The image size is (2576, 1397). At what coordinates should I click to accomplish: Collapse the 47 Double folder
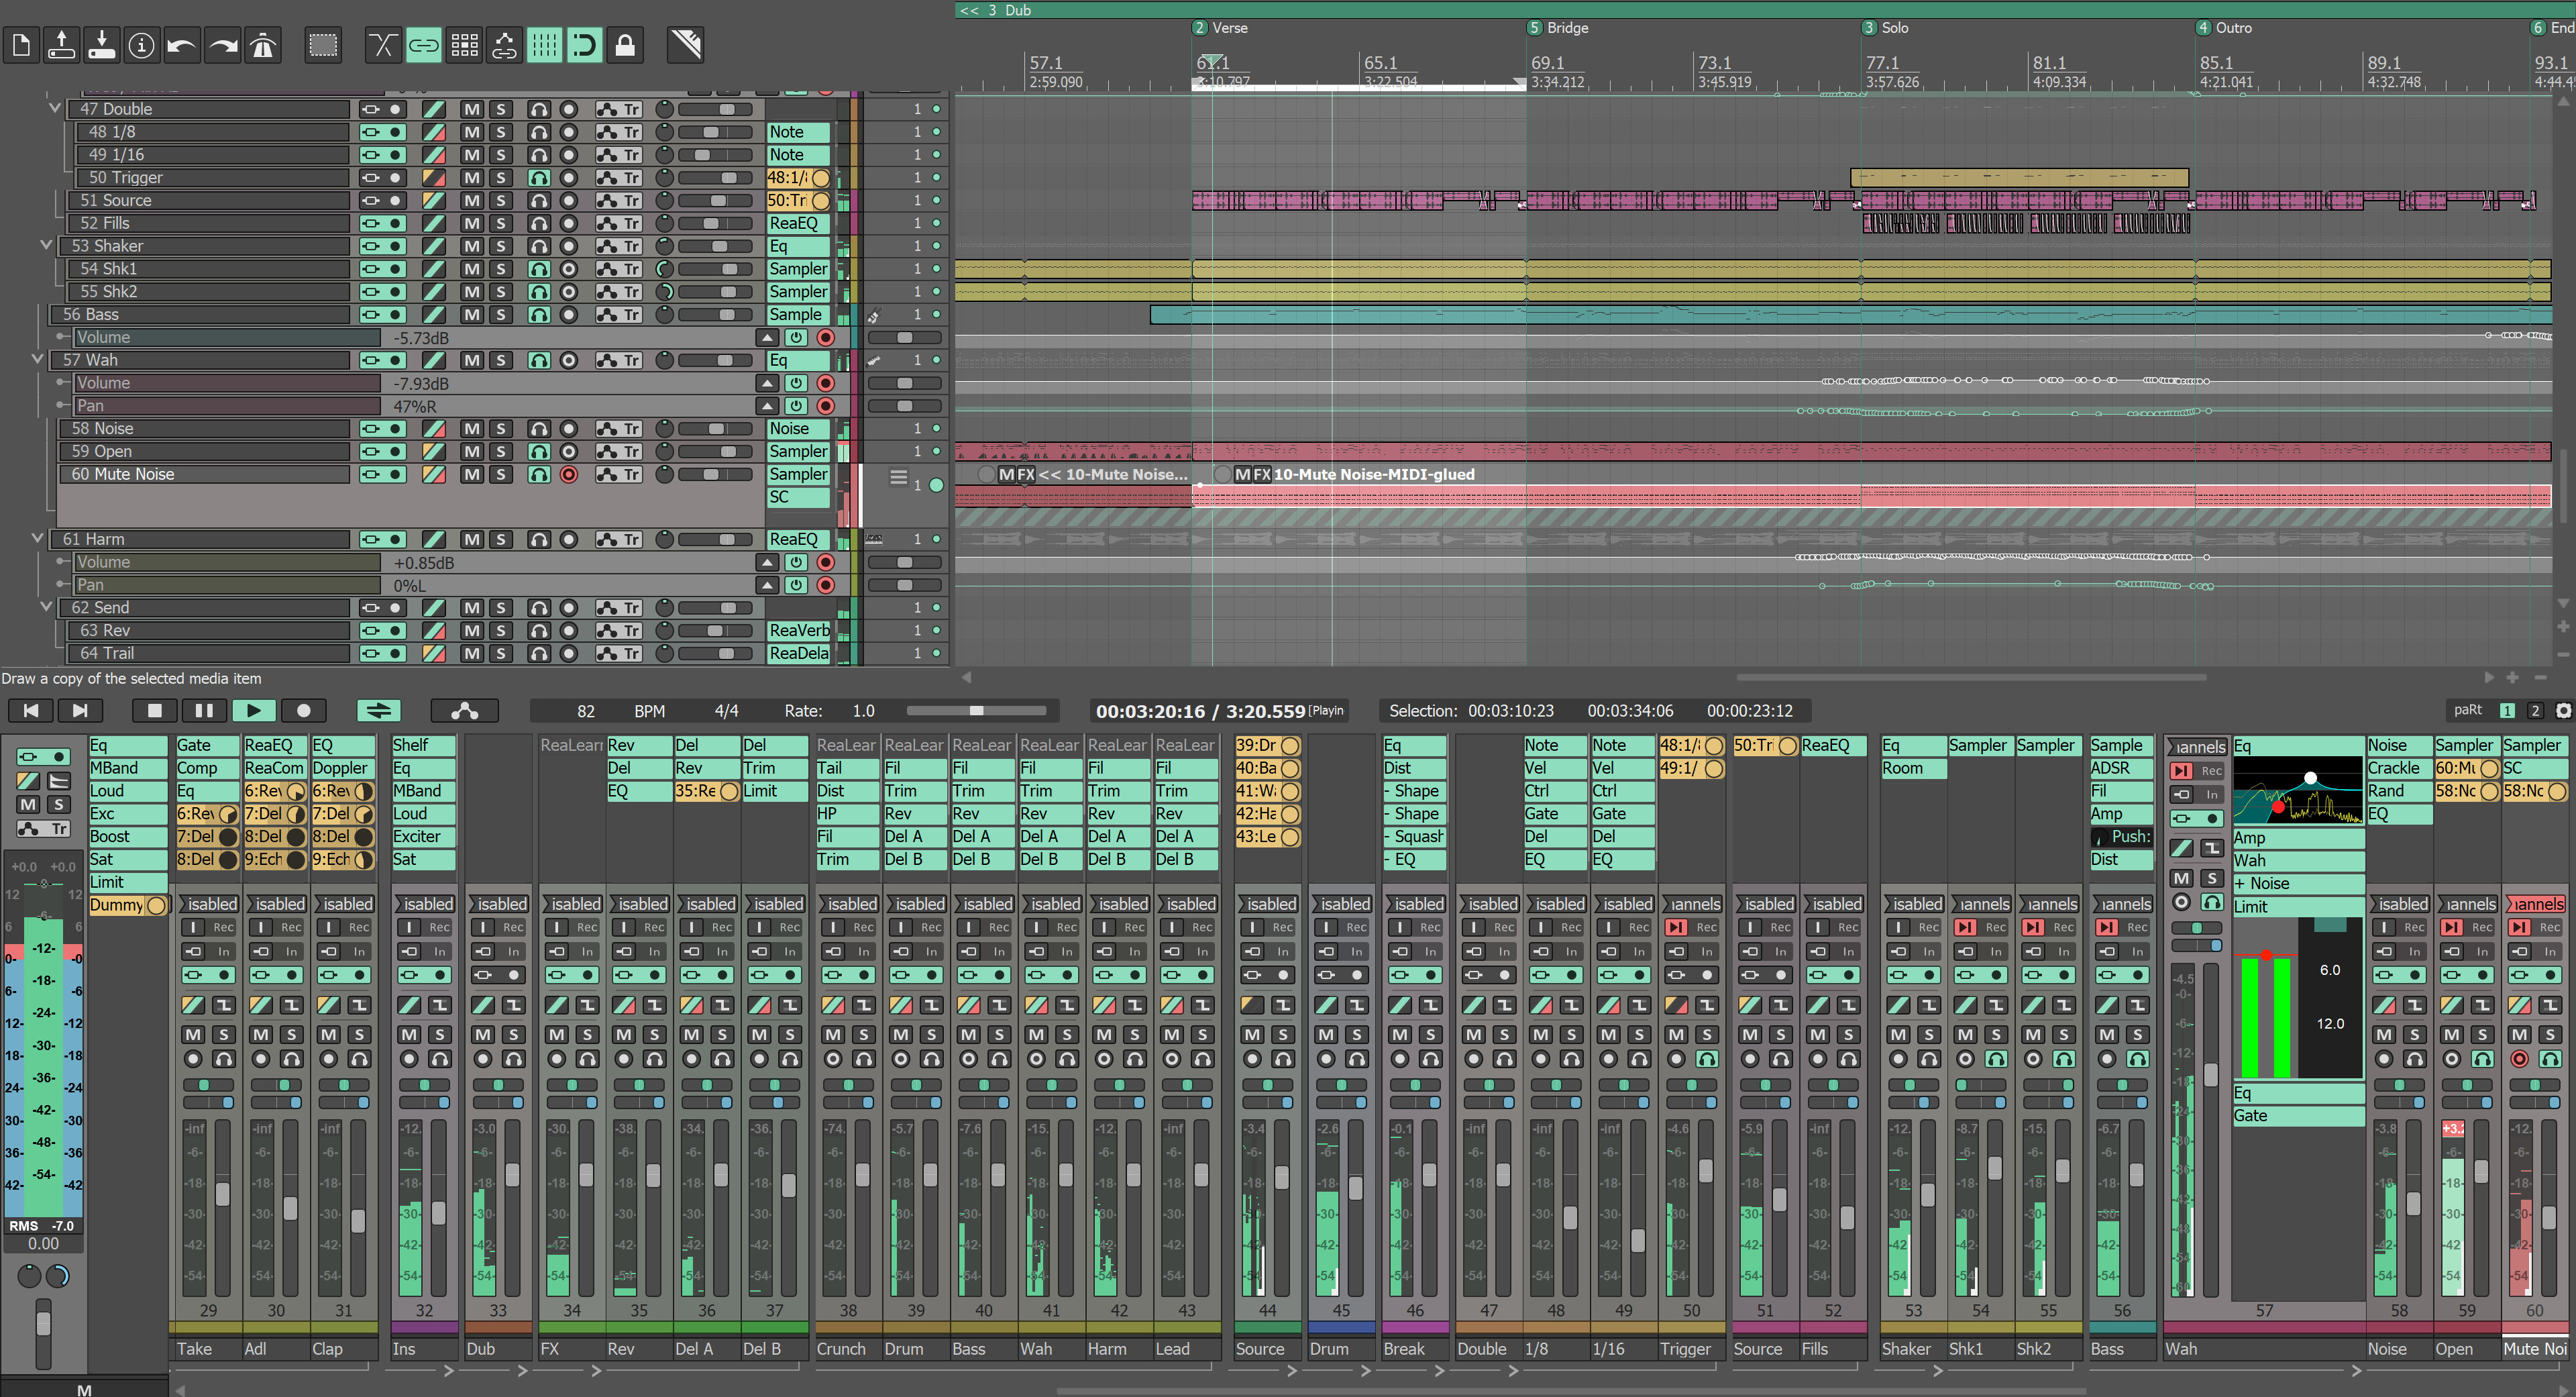(55, 108)
